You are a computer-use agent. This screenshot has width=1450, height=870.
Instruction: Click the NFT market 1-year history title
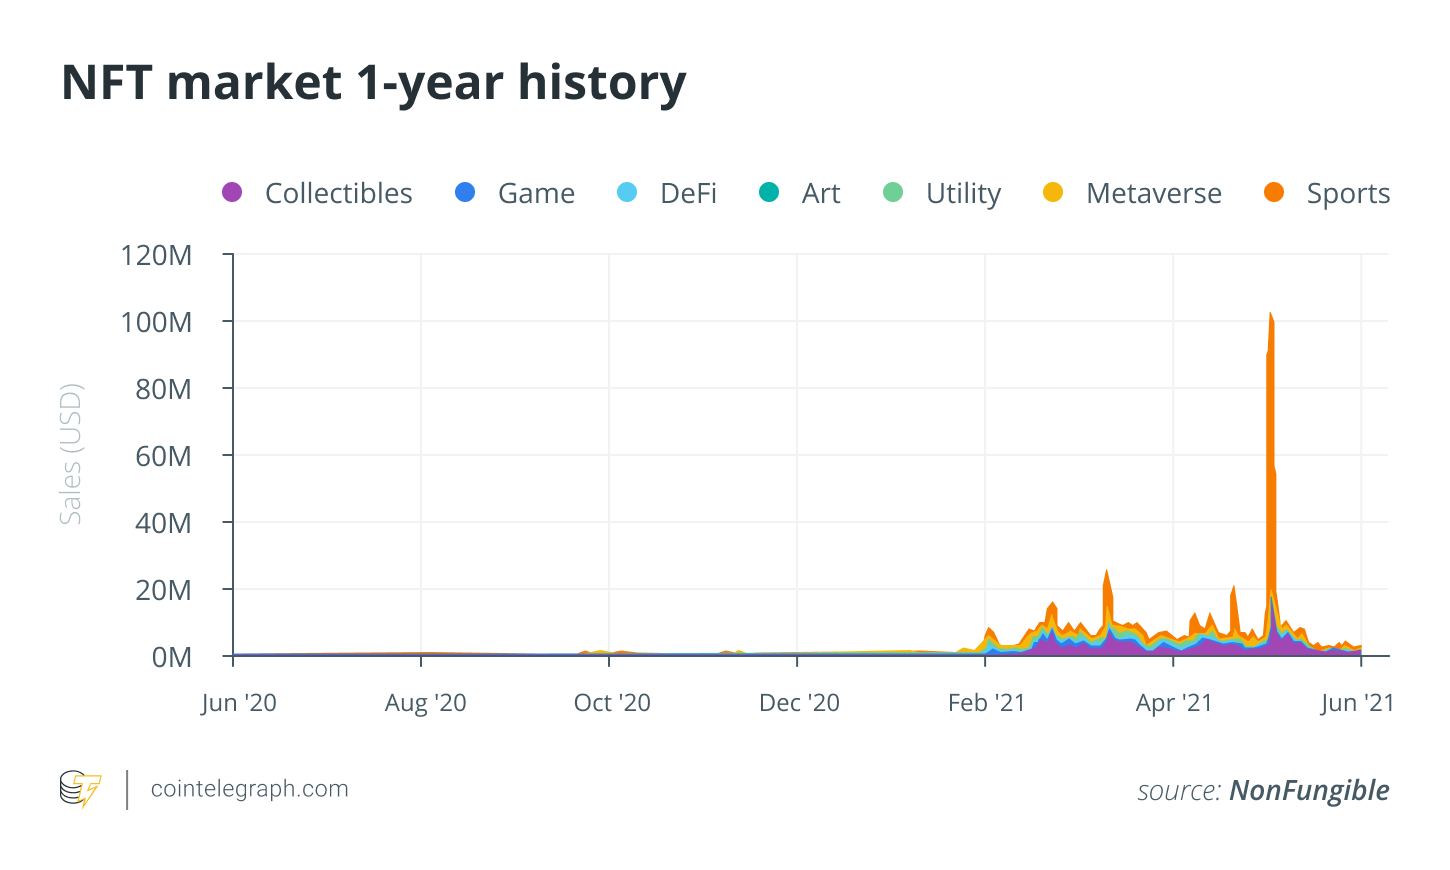tap(374, 82)
